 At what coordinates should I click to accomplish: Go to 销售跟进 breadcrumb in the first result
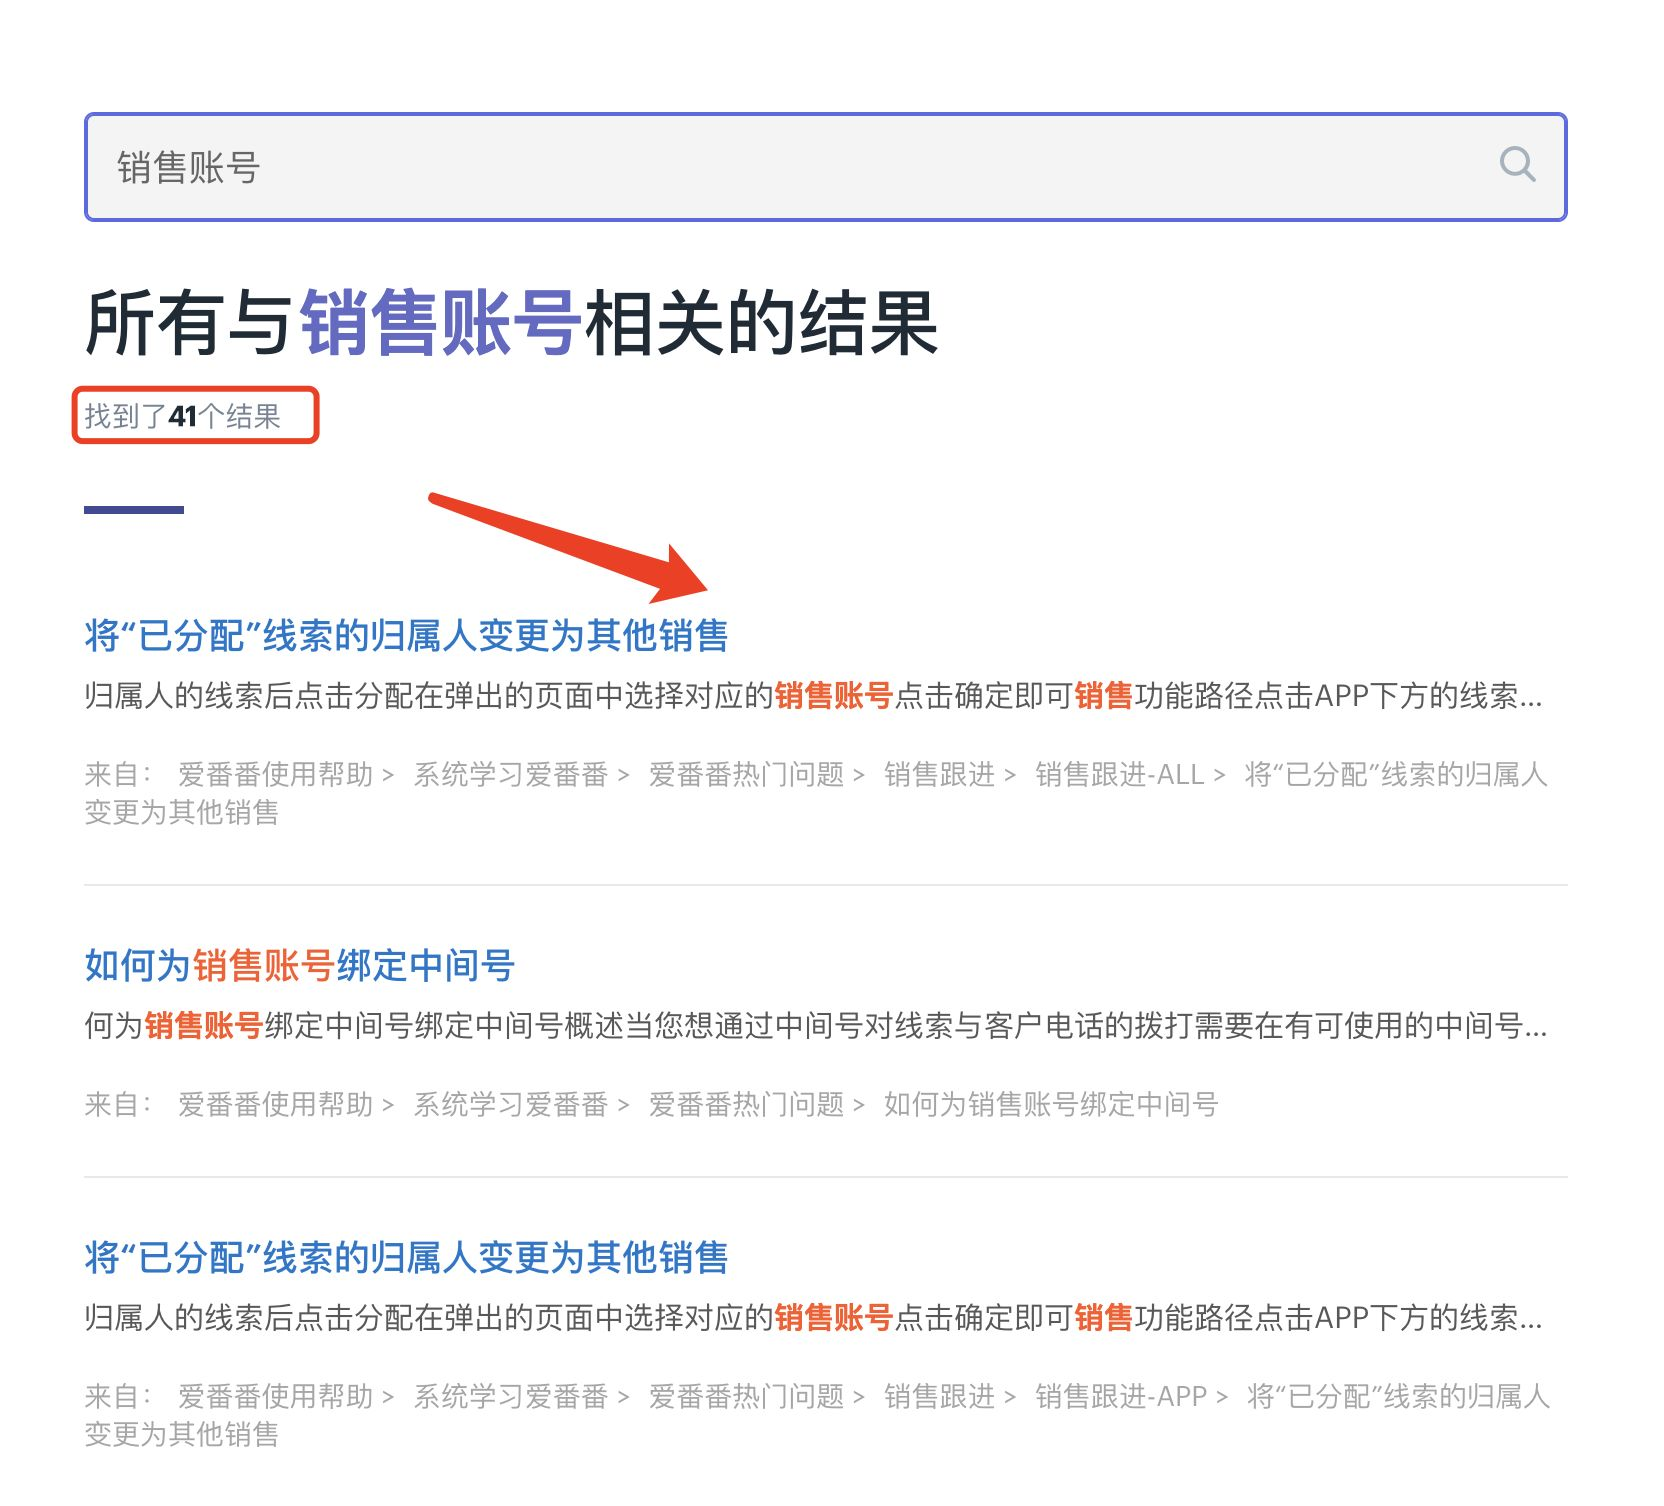(940, 774)
